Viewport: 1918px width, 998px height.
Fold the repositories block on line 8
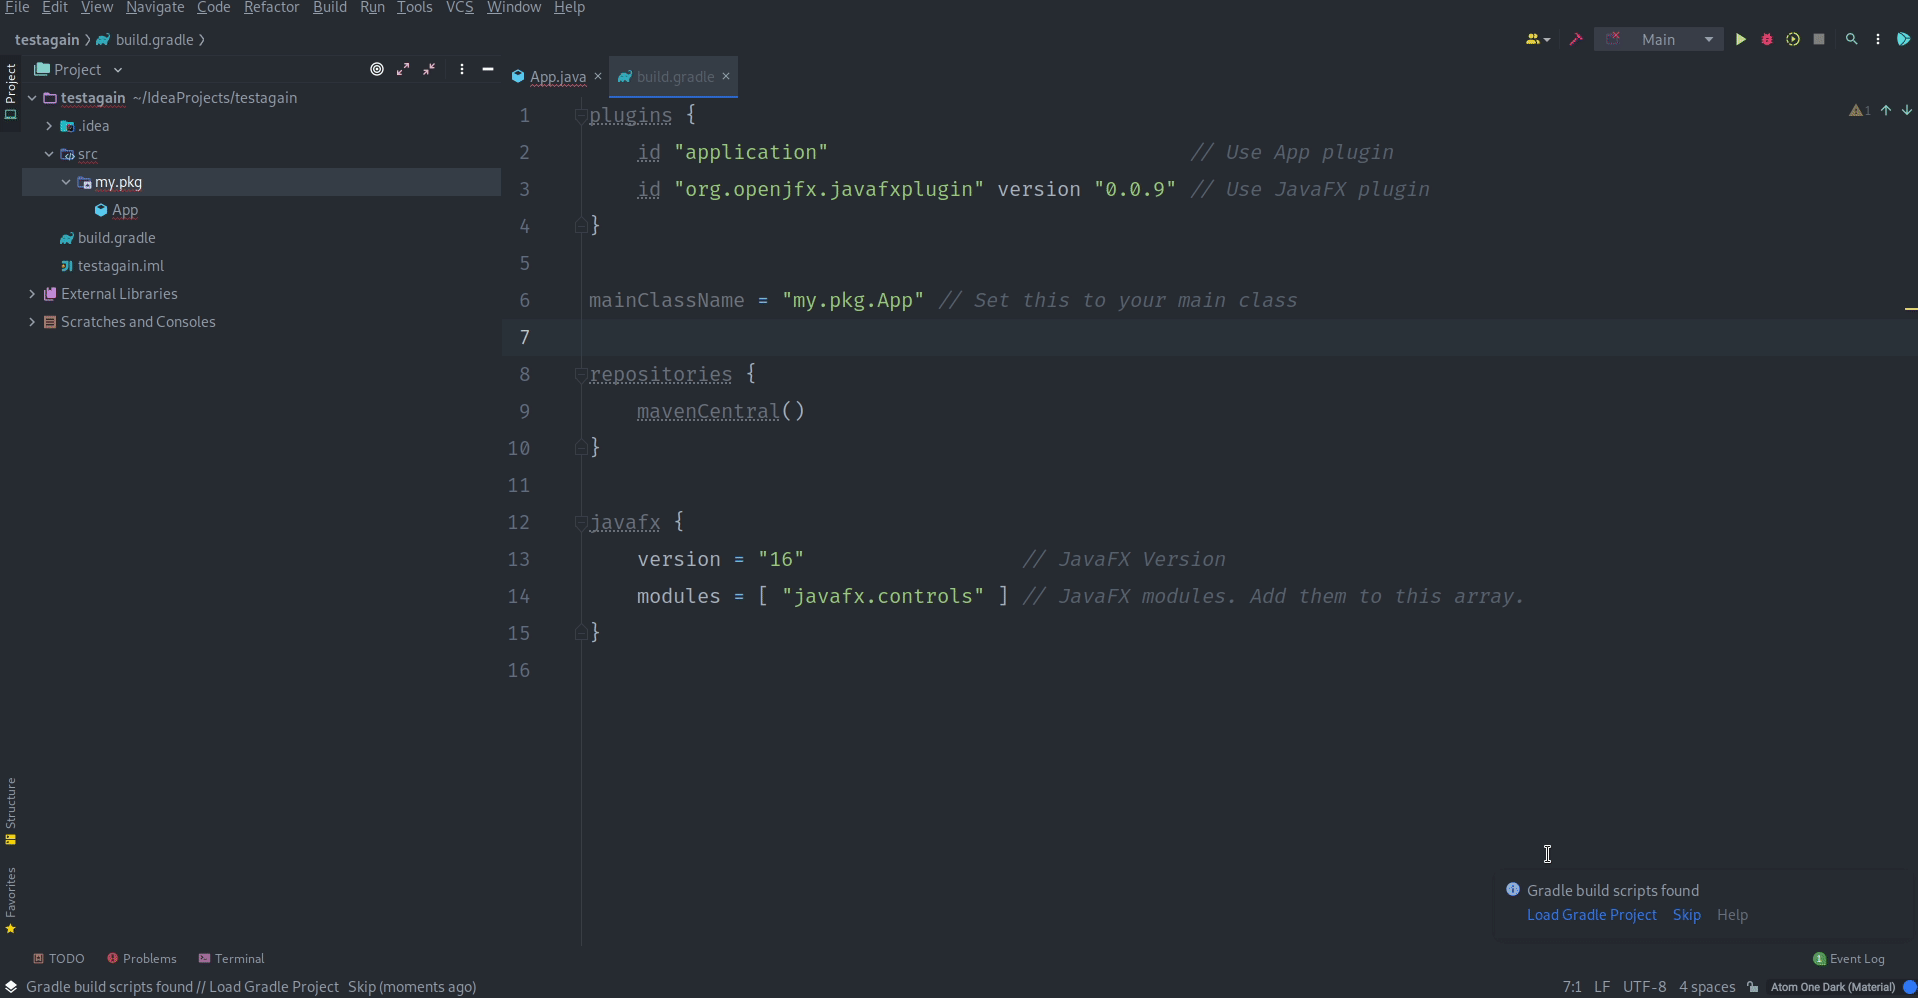(x=580, y=375)
